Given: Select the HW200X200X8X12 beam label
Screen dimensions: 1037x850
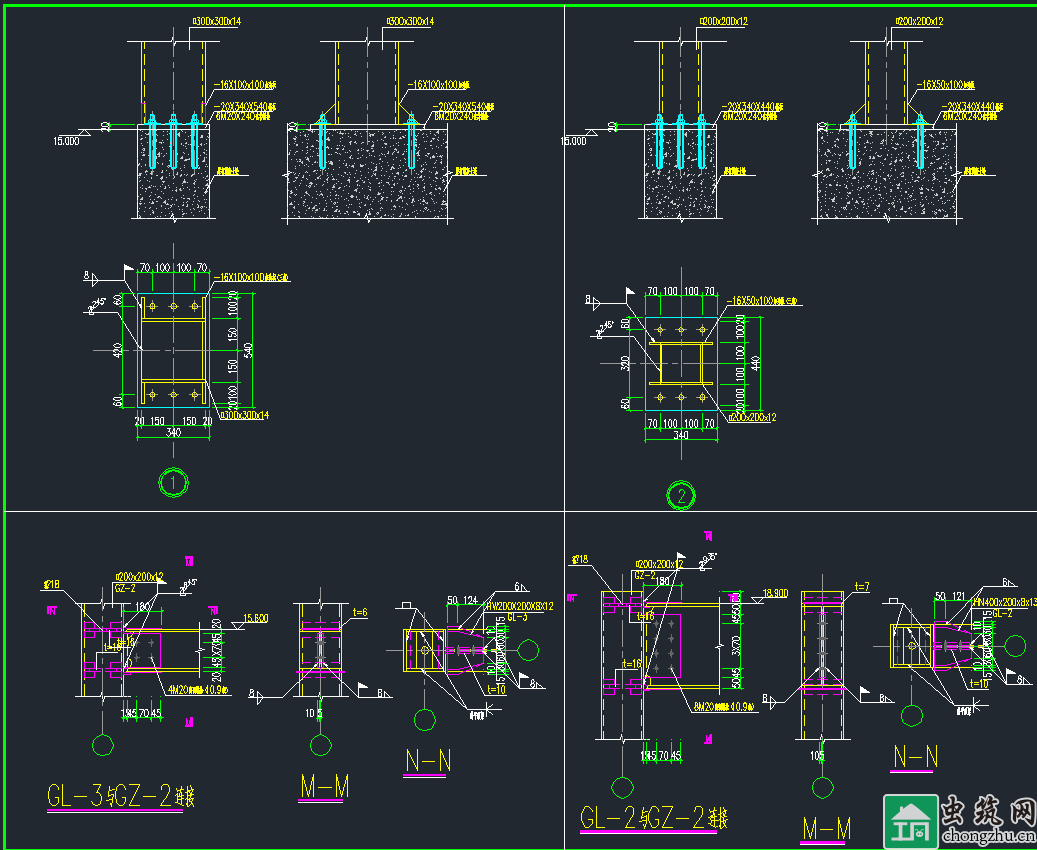Looking at the screenshot, I should [519, 606].
